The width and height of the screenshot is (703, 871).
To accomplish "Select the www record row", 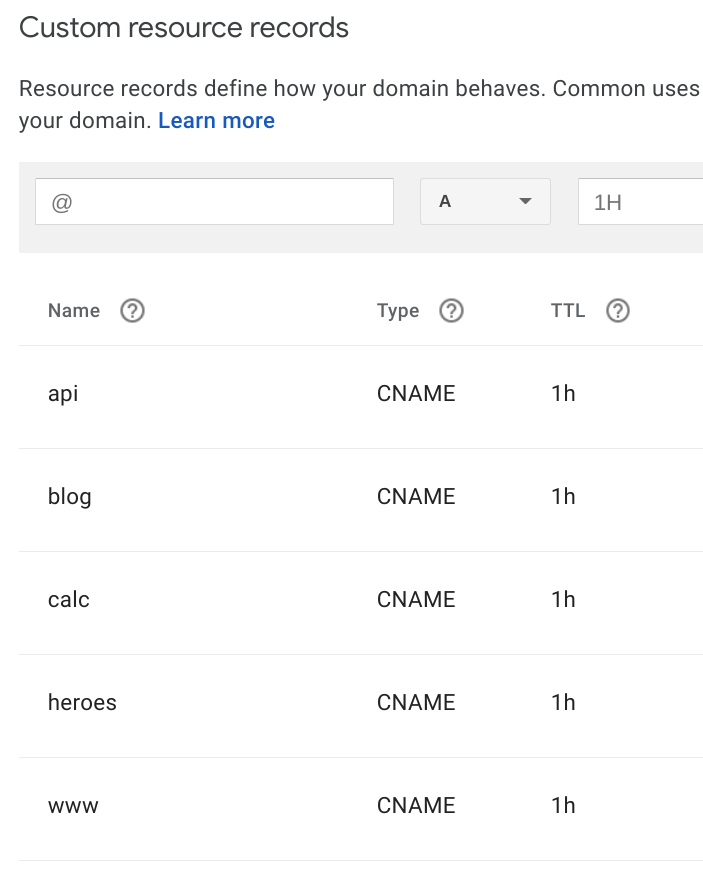I will [73, 805].
